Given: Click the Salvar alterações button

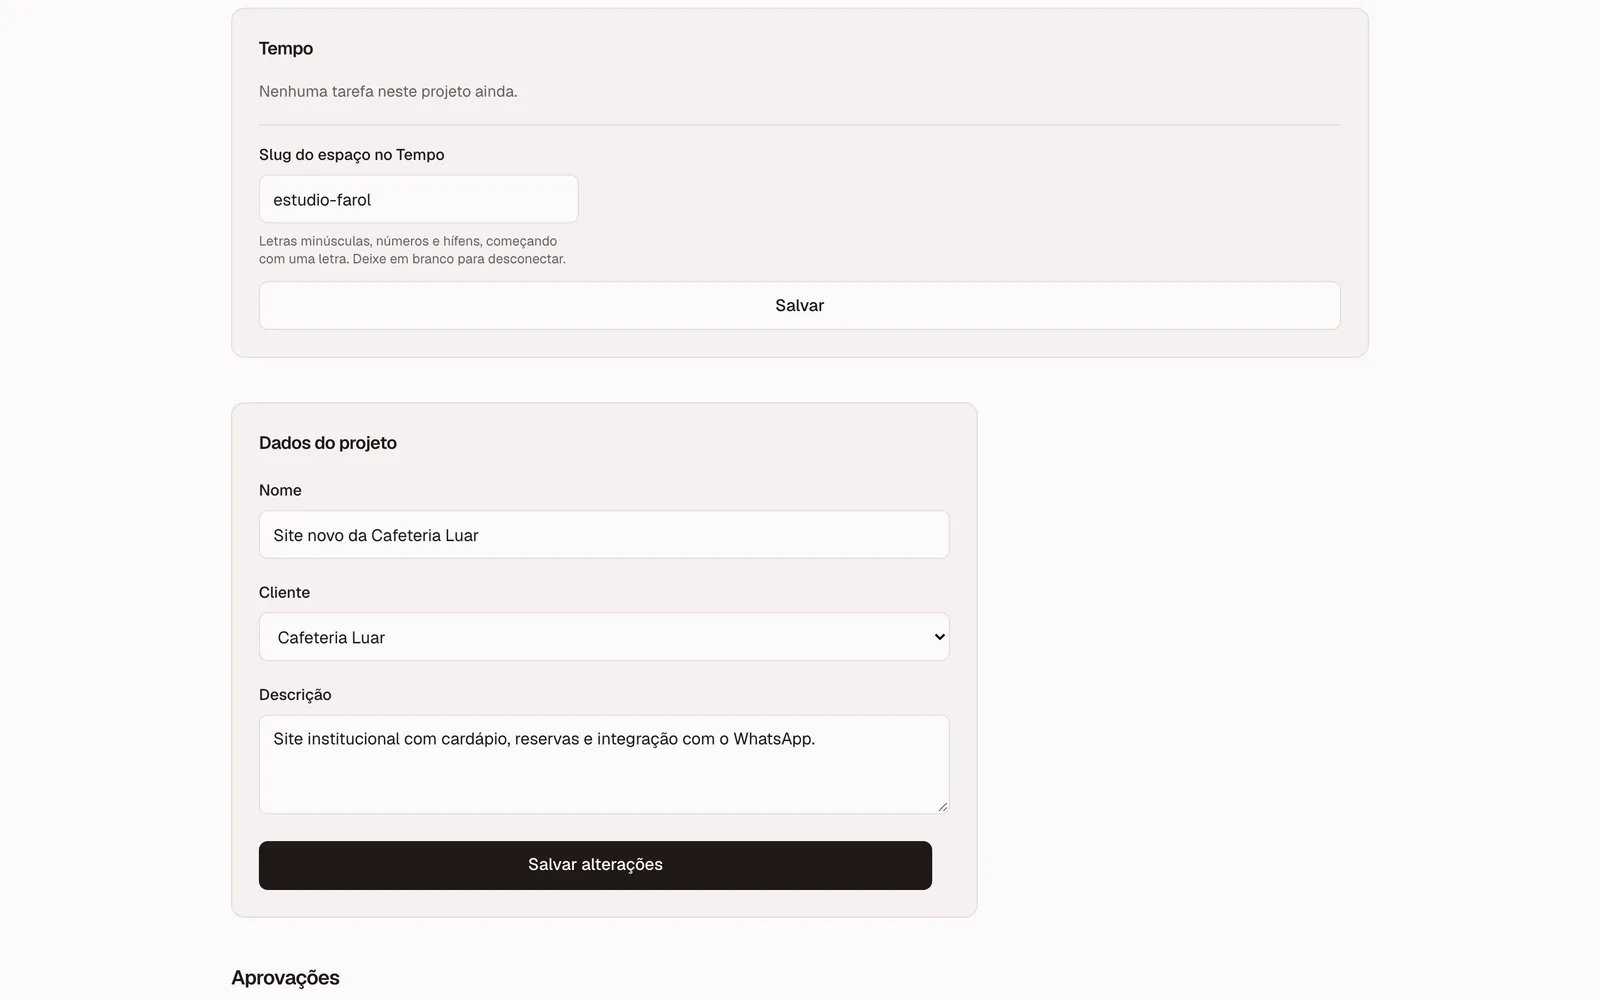Looking at the screenshot, I should 595,865.
